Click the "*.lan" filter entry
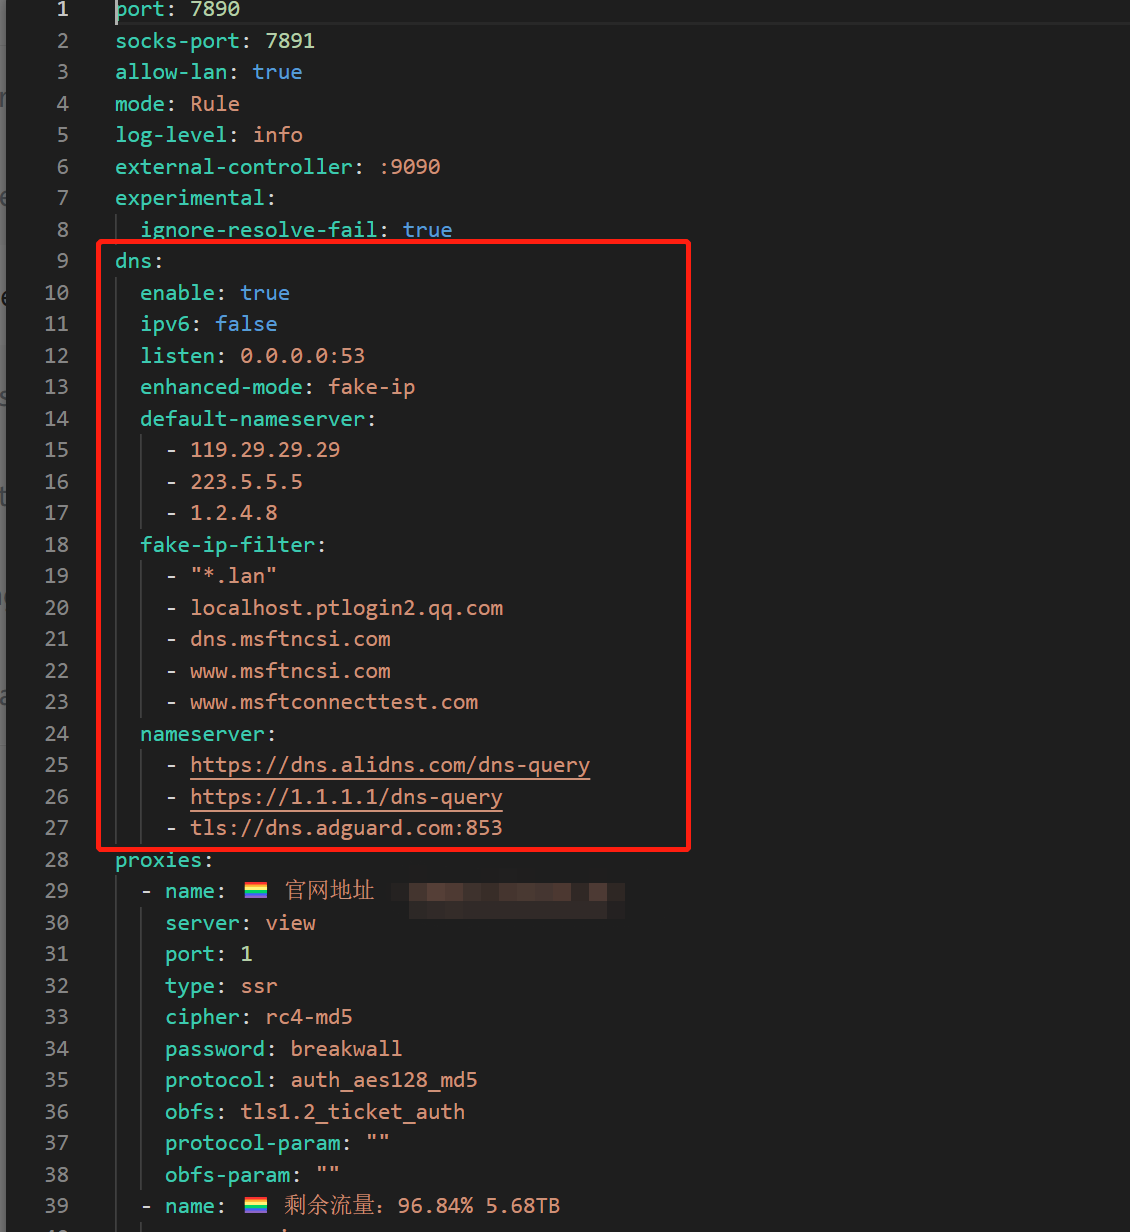The height and width of the screenshot is (1232, 1130). [x=234, y=576]
